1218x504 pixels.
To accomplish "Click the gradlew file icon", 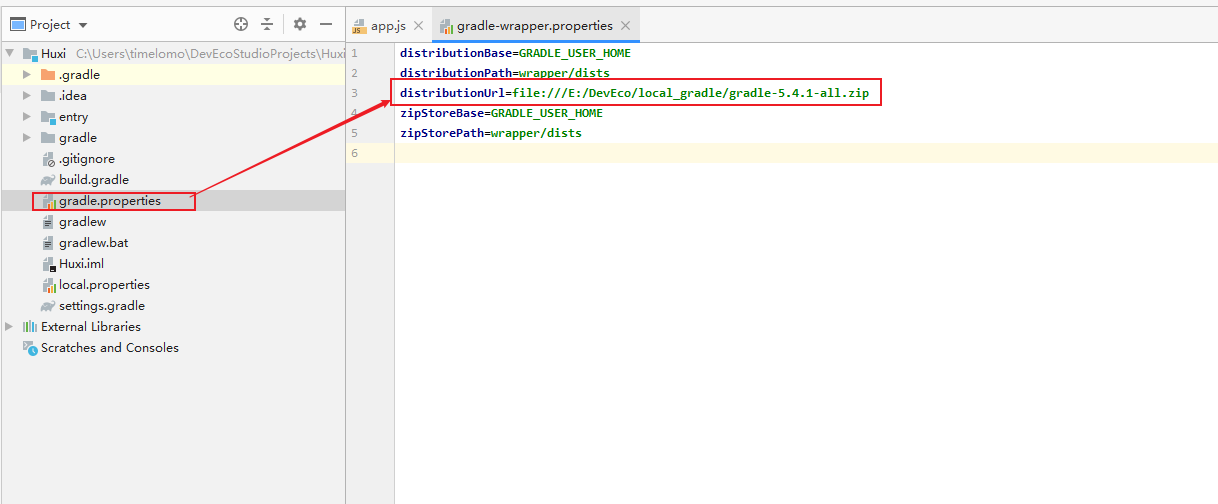I will coord(48,221).
